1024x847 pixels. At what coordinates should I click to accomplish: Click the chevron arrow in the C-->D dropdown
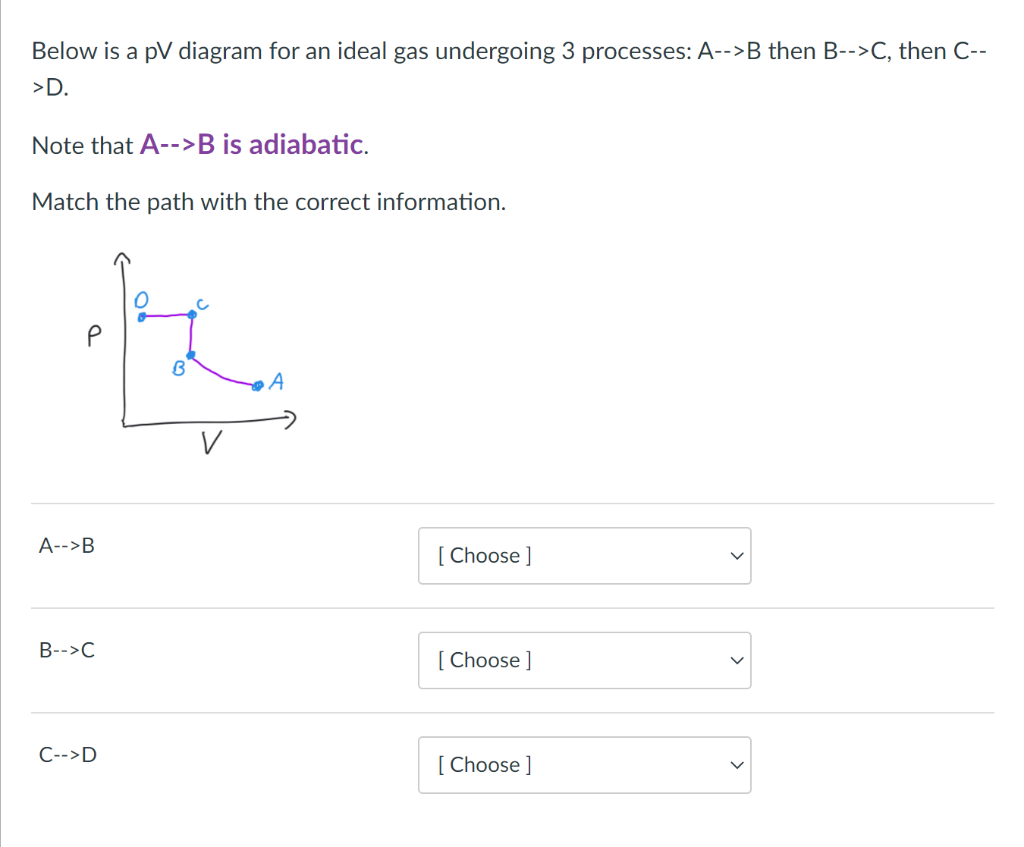(x=737, y=765)
